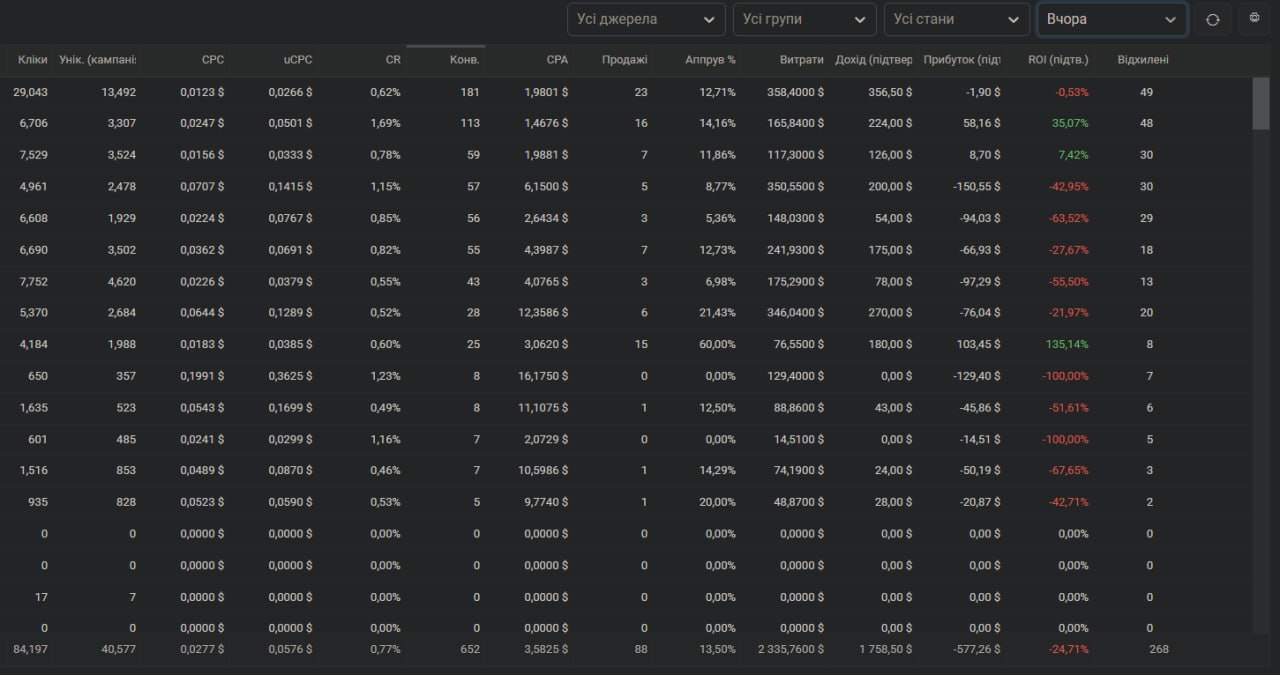Open the 'Усі джерела' dropdown

pos(646,19)
